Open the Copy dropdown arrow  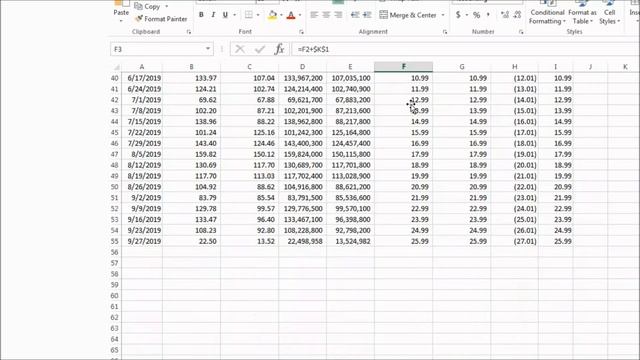tap(167, 7)
